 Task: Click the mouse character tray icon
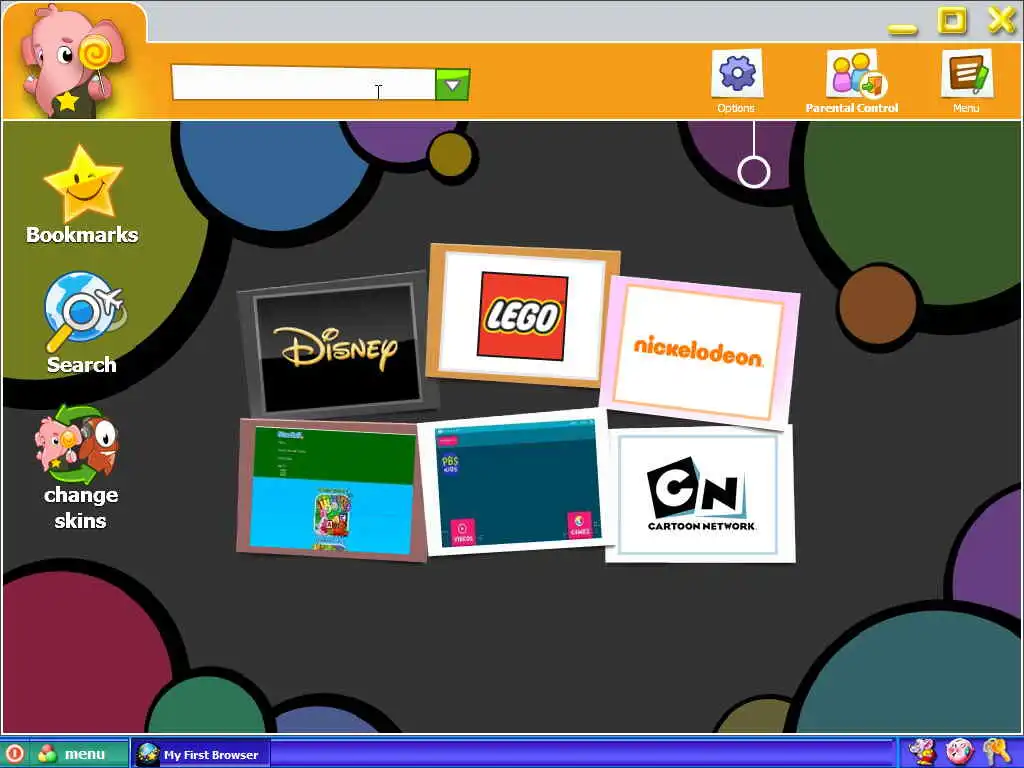pos(923,752)
